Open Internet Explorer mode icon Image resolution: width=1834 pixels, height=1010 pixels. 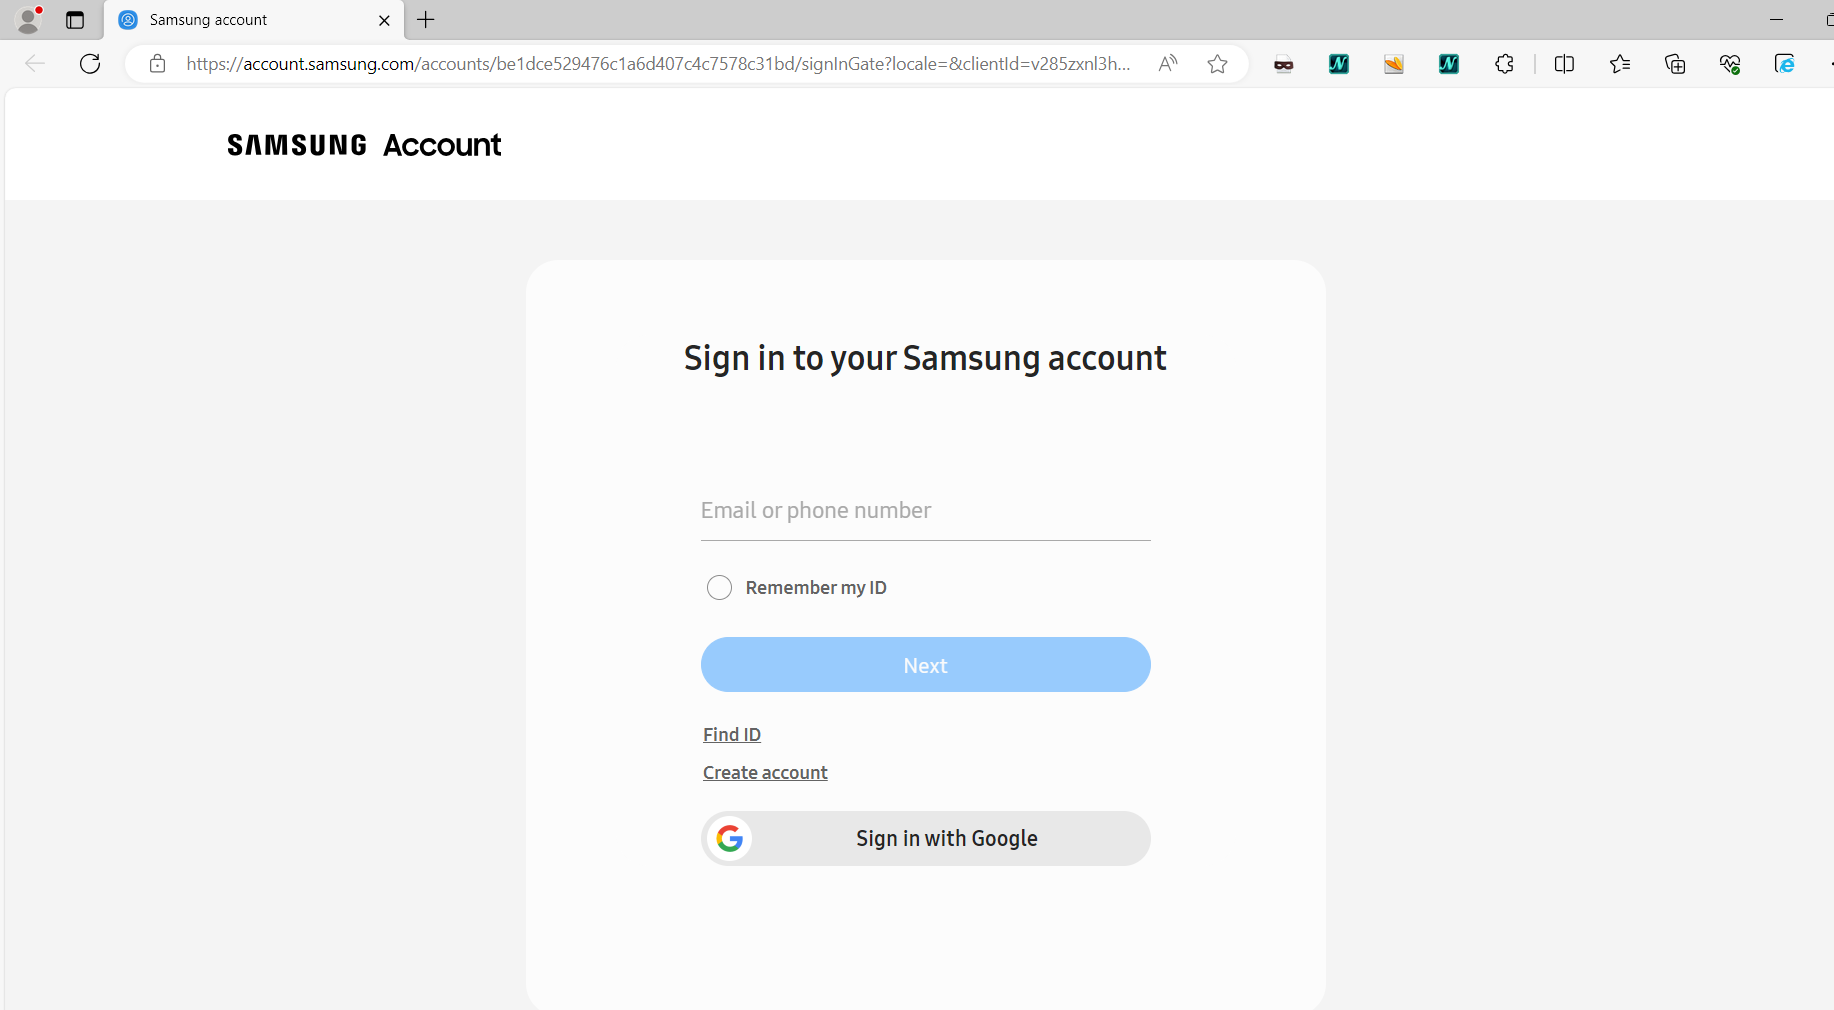[1785, 63]
